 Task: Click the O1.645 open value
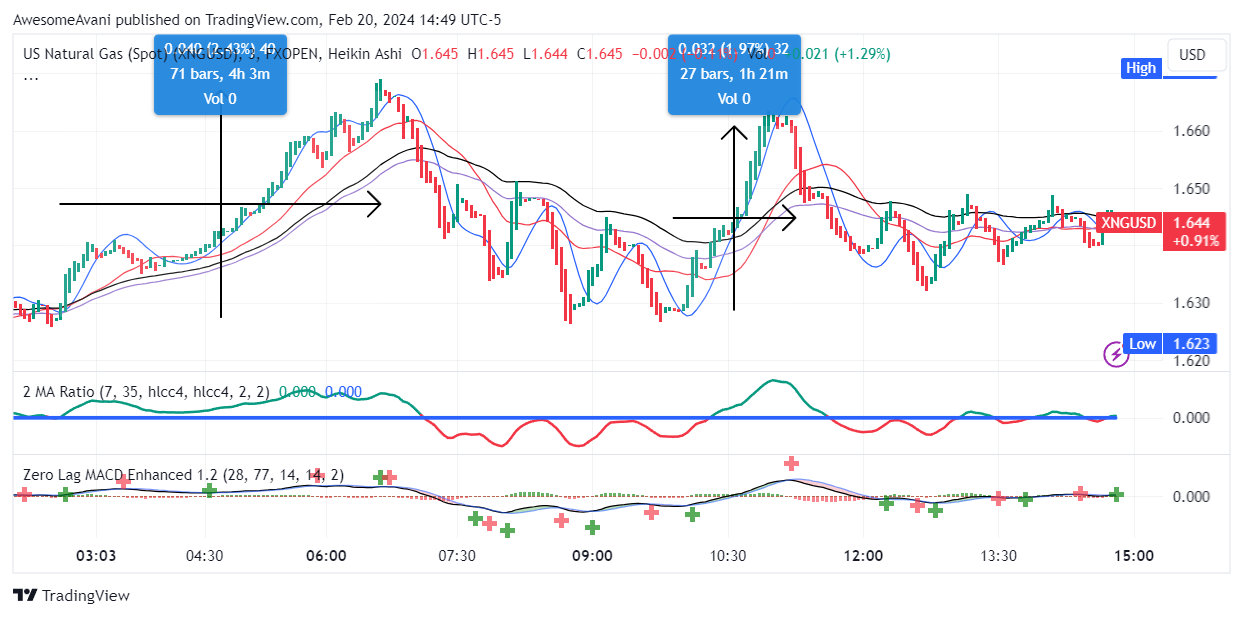tap(436, 54)
